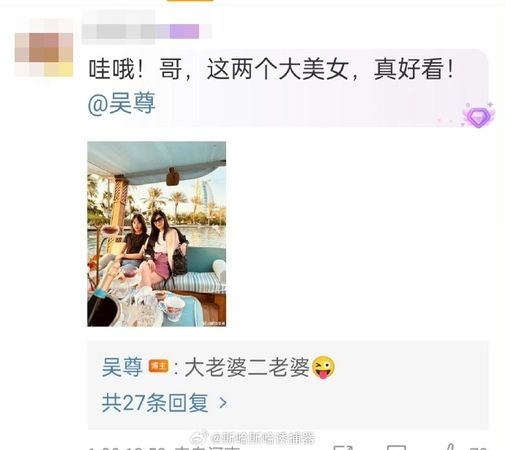Open 吴尊's profile from the reply
Screen dimensions: 505x450
click(x=122, y=367)
